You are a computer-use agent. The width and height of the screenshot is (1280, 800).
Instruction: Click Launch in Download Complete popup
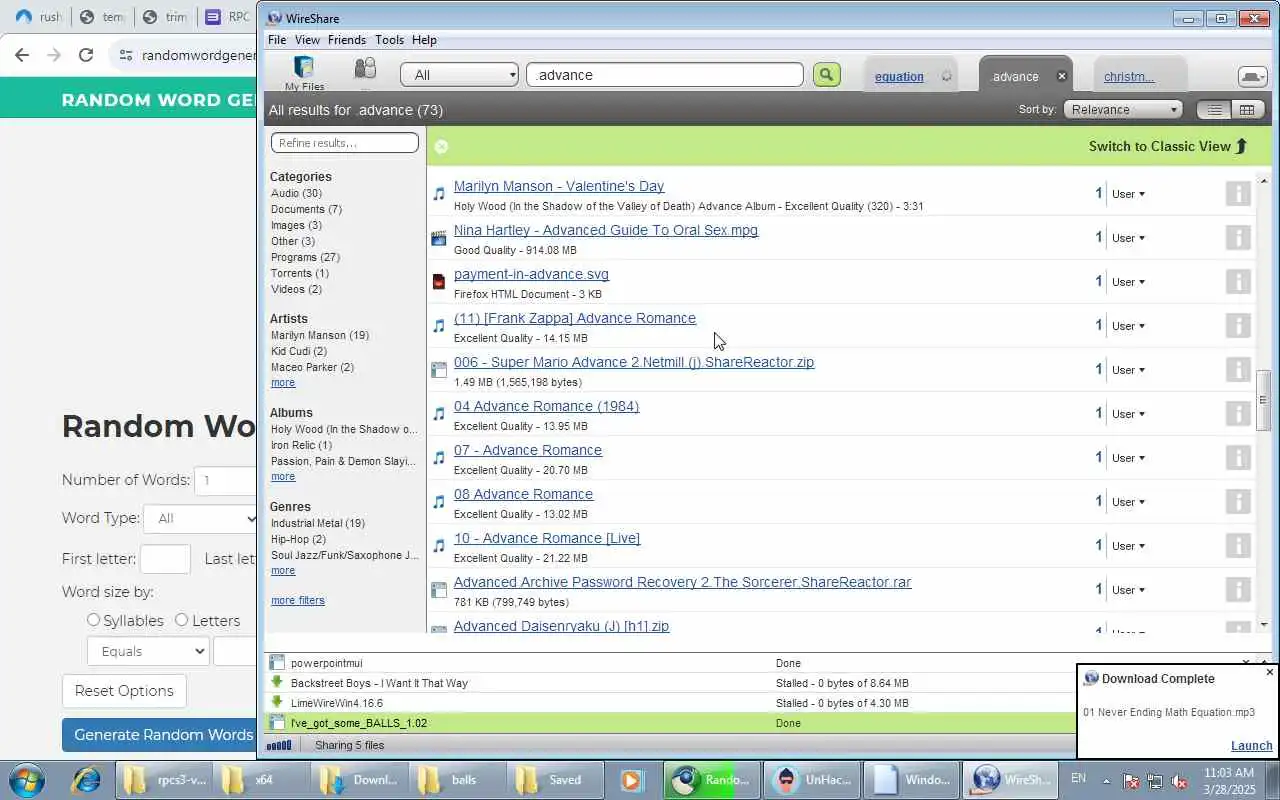(x=1251, y=746)
